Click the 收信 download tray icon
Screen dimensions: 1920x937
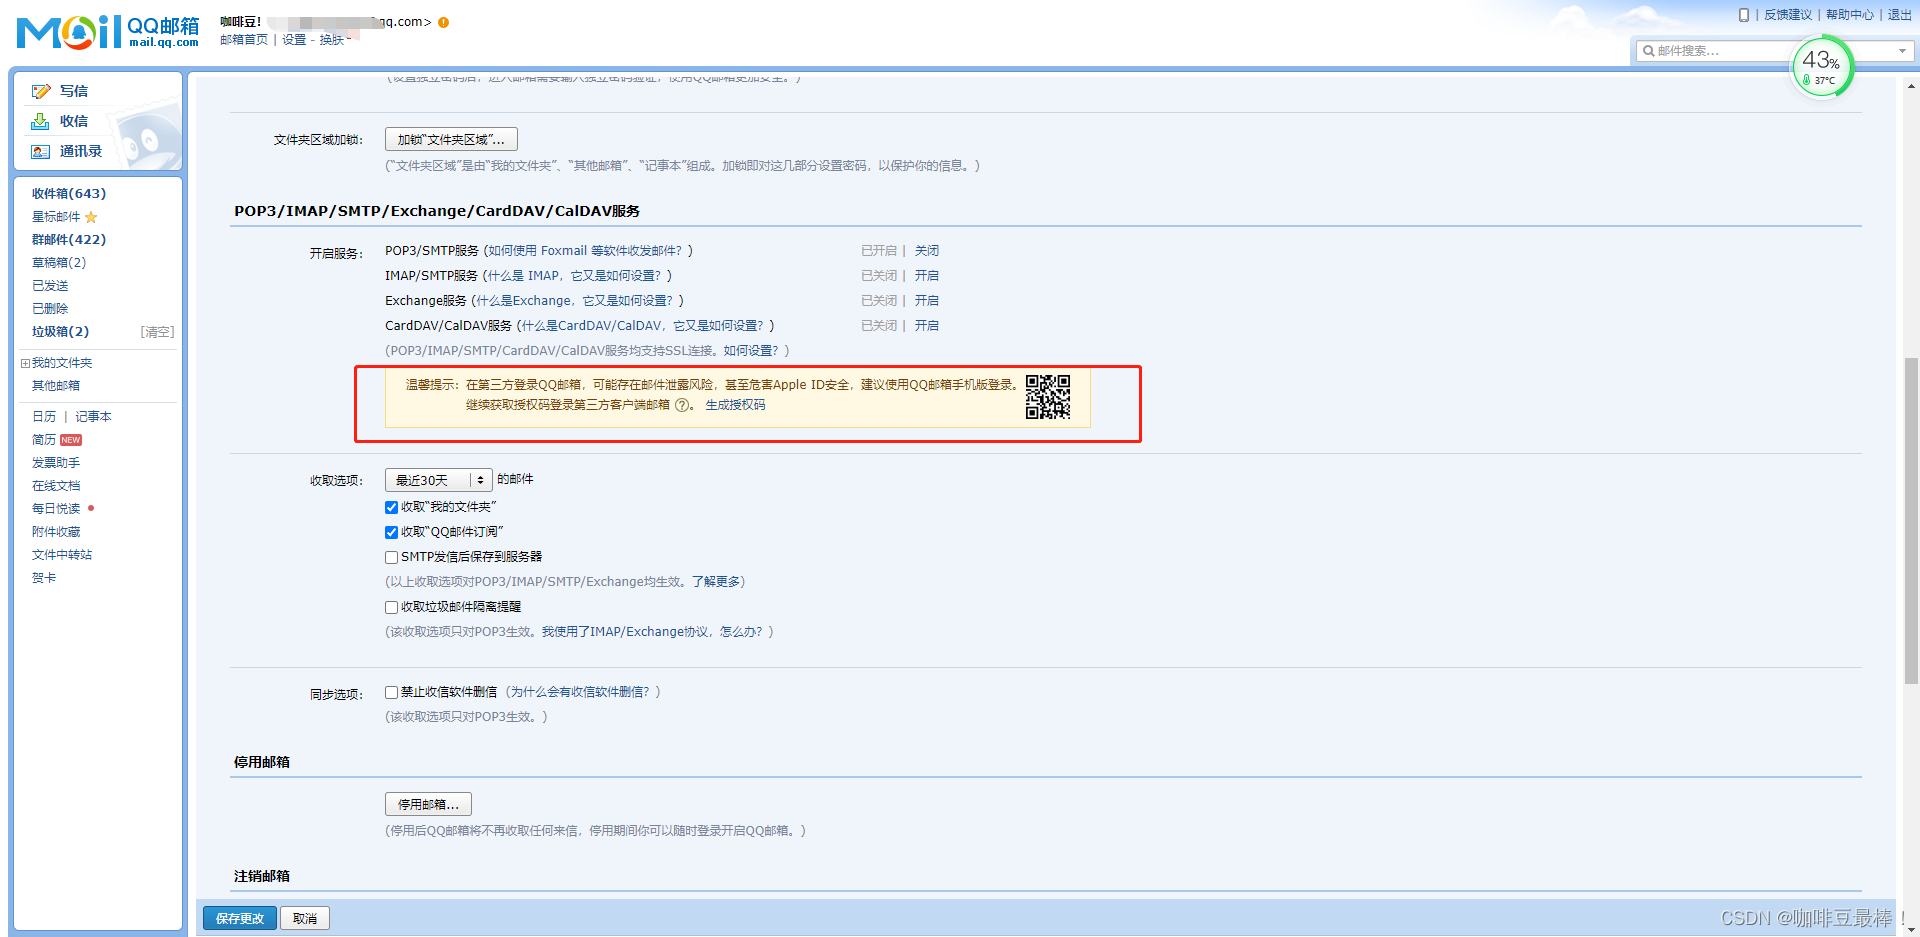[x=40, y=121]
